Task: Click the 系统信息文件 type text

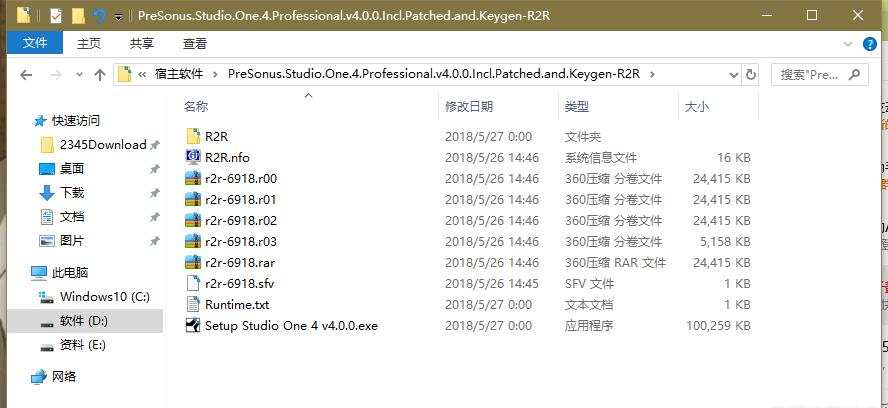Action: click(601, 158)
